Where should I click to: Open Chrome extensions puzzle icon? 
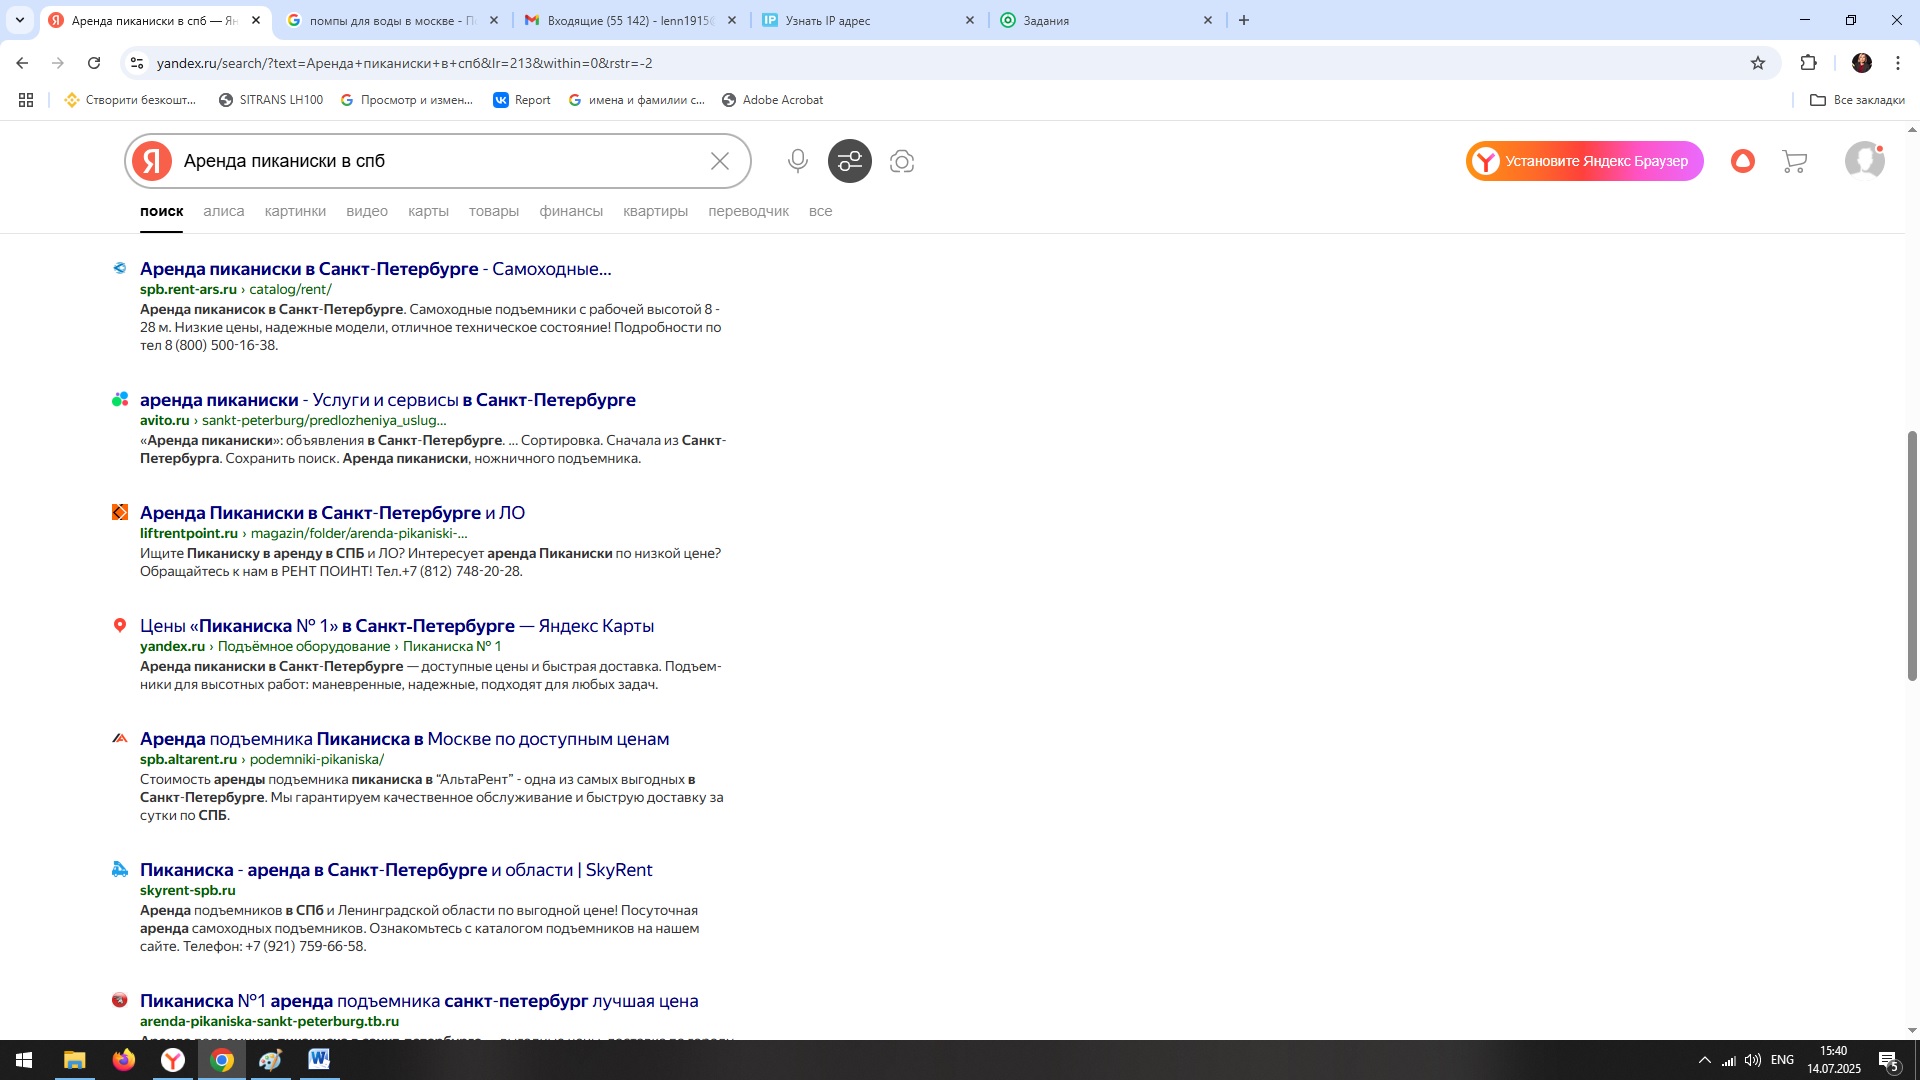pyautogui.click(x=1808, y=63)
